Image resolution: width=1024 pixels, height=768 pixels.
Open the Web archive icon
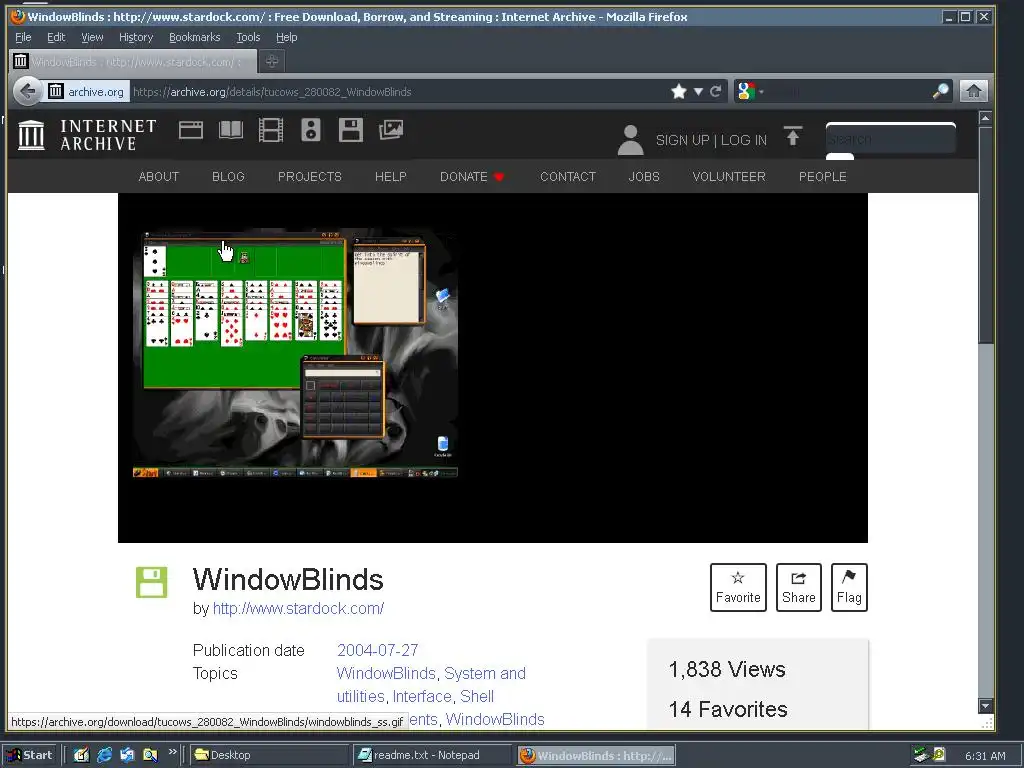pos(191,130)
